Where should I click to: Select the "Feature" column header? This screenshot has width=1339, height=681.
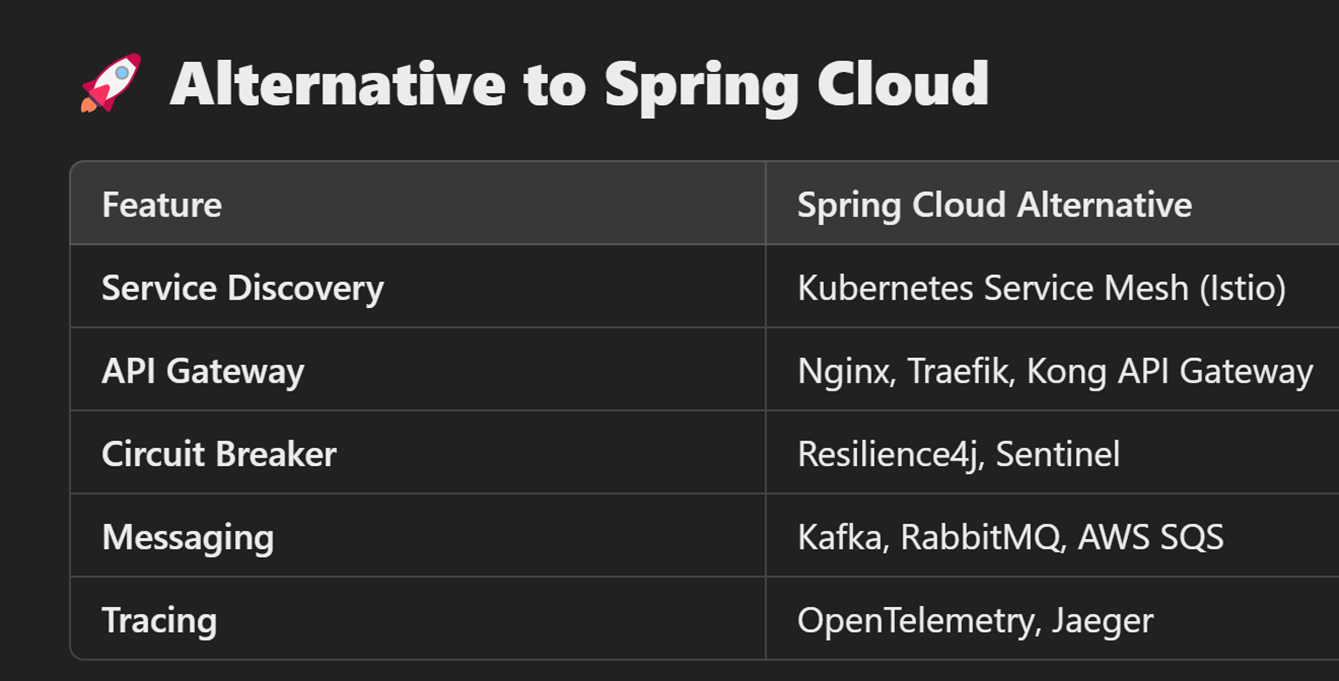coord(162,205)
